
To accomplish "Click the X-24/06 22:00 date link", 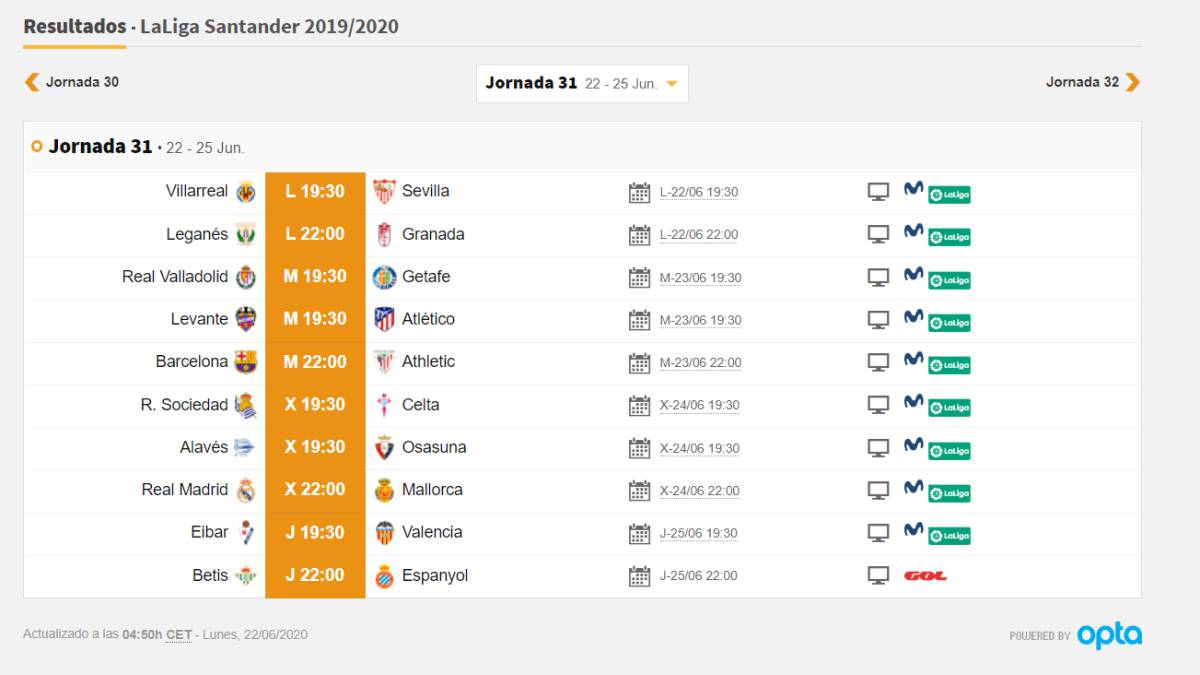I will pyautogui.click(x=699, y=491).
